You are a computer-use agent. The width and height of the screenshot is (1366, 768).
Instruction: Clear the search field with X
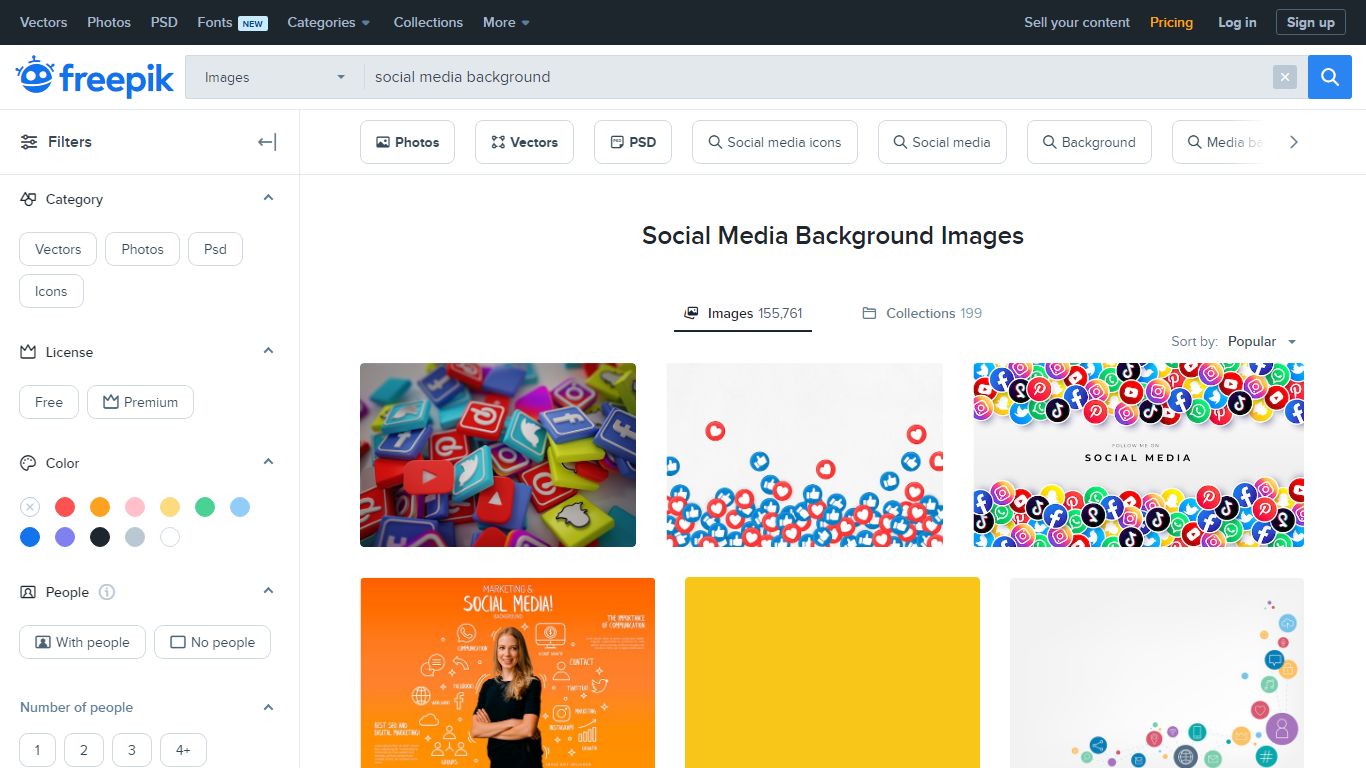[x=1285, y=77]
